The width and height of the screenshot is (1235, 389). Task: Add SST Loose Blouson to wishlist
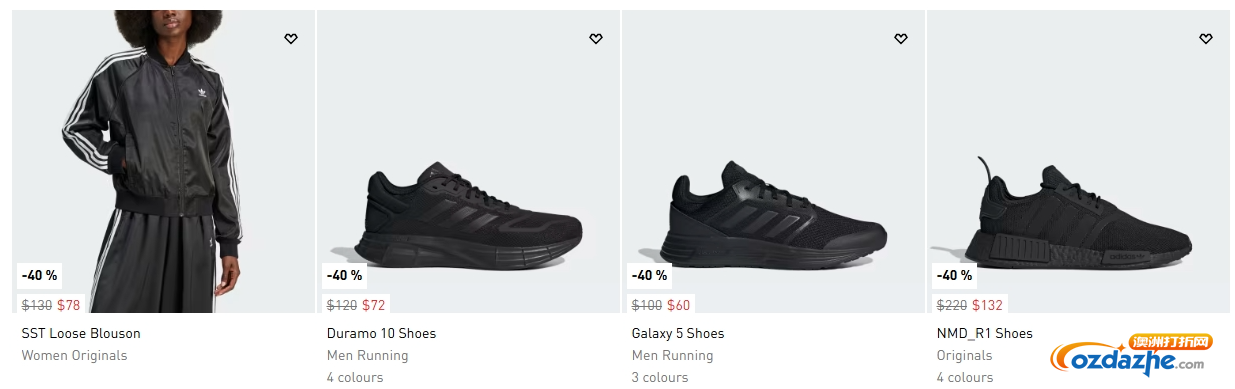click(290, 39)
